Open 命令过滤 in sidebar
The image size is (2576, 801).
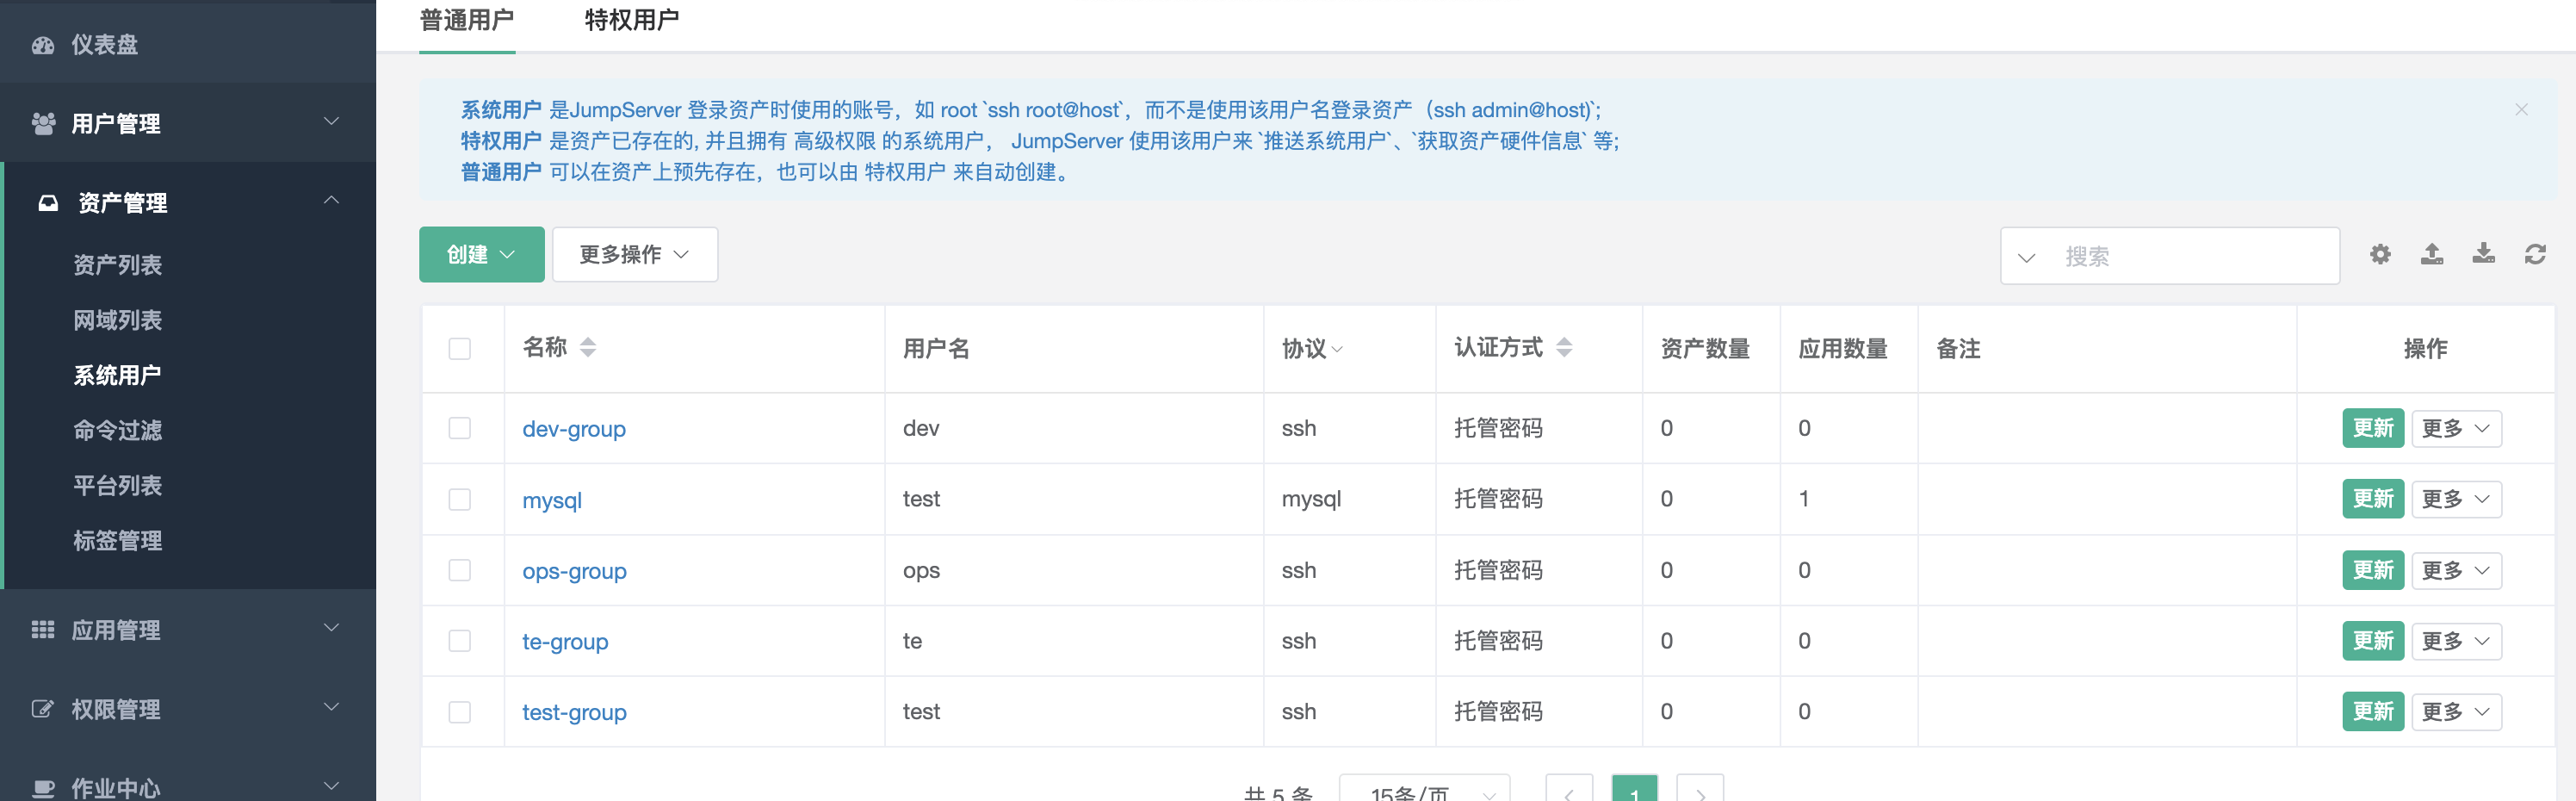[117, 430]
